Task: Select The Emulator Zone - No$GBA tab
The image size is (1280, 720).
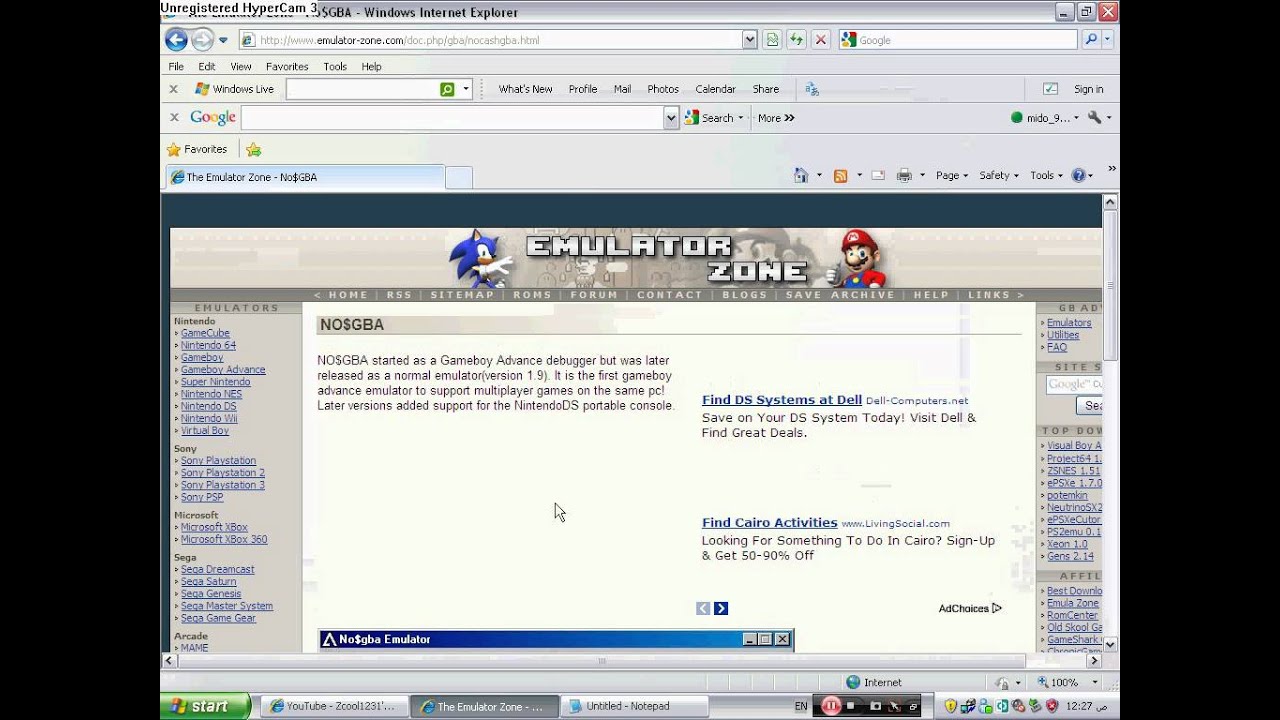Action: point(304,177)
